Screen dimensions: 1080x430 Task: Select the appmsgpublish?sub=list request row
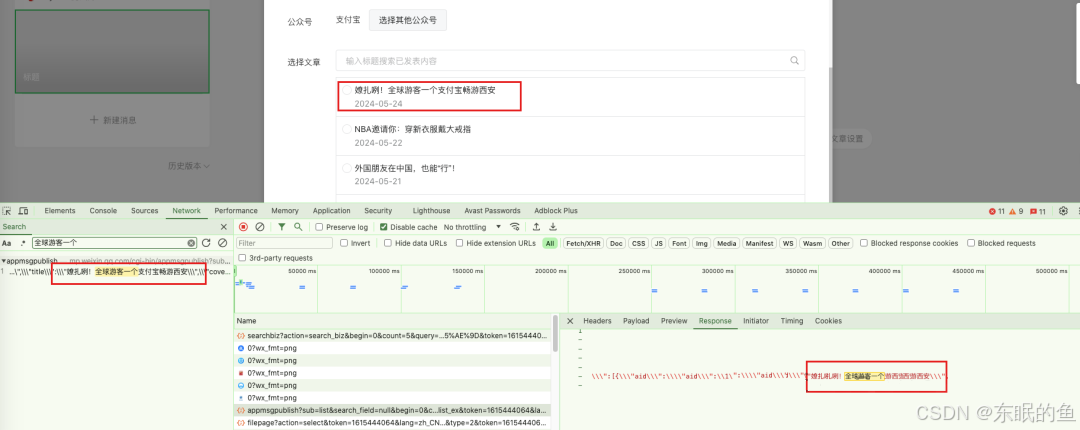click(x=393, y=410)
